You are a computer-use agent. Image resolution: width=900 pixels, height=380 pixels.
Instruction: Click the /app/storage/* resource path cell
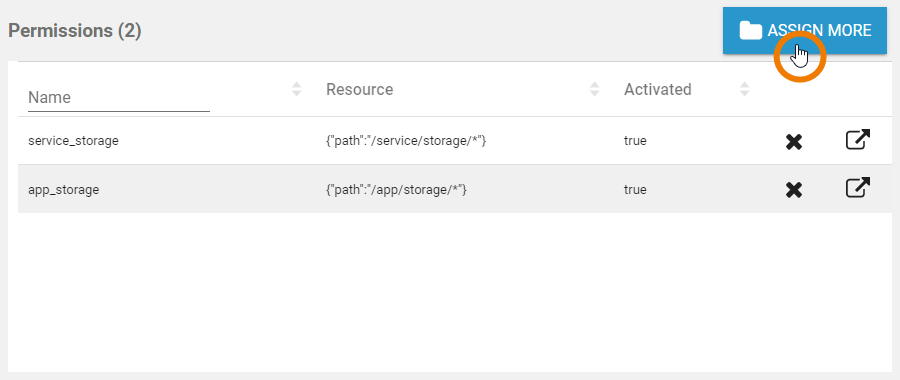click(x=397, y=189)
